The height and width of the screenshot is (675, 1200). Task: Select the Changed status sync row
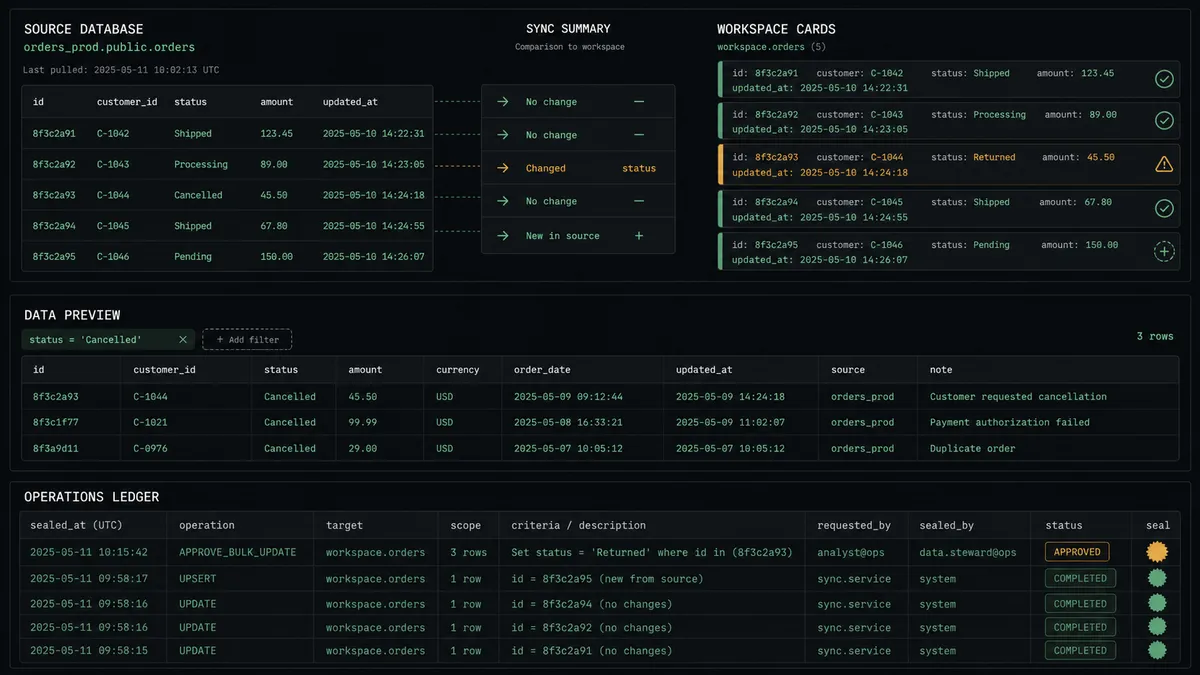(578, 168)
